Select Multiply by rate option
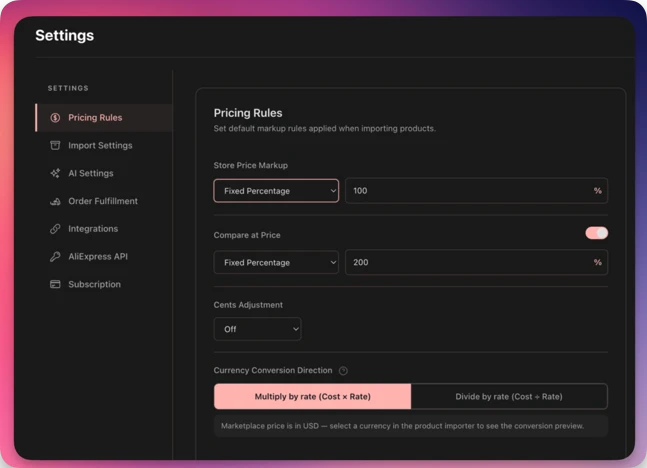The height and width of the screenshot is (468, 647). 312,397
